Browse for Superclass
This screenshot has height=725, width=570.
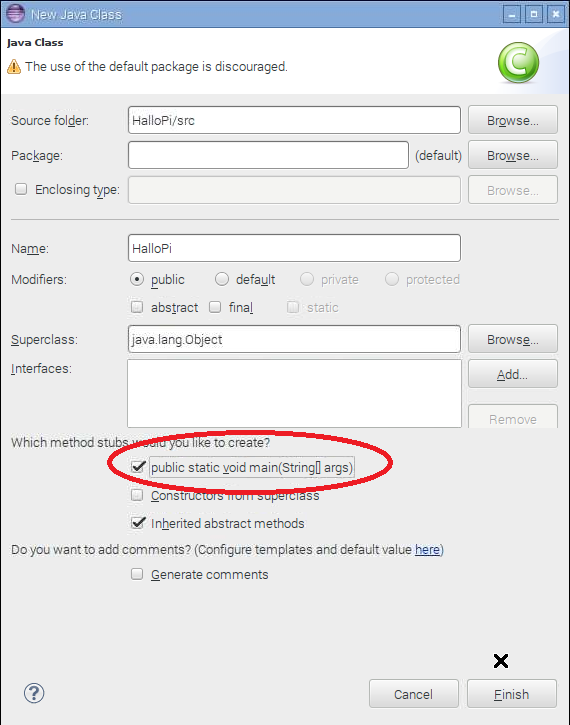[513, 339]
